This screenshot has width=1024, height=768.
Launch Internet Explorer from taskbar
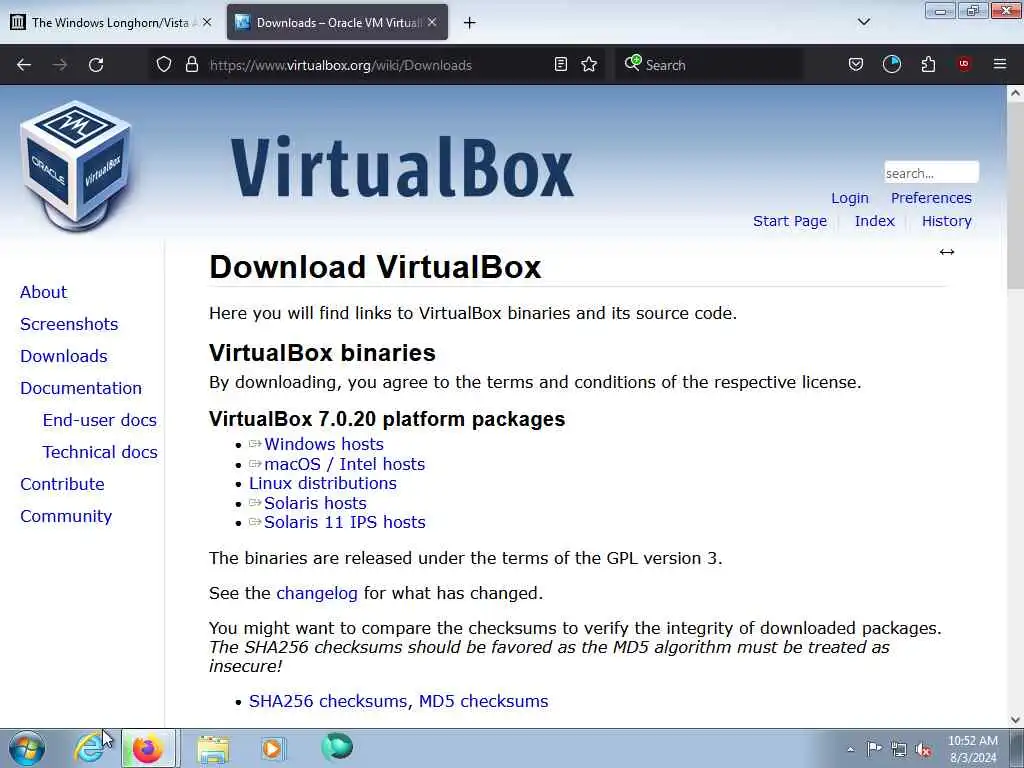click(x=89, y=748)
